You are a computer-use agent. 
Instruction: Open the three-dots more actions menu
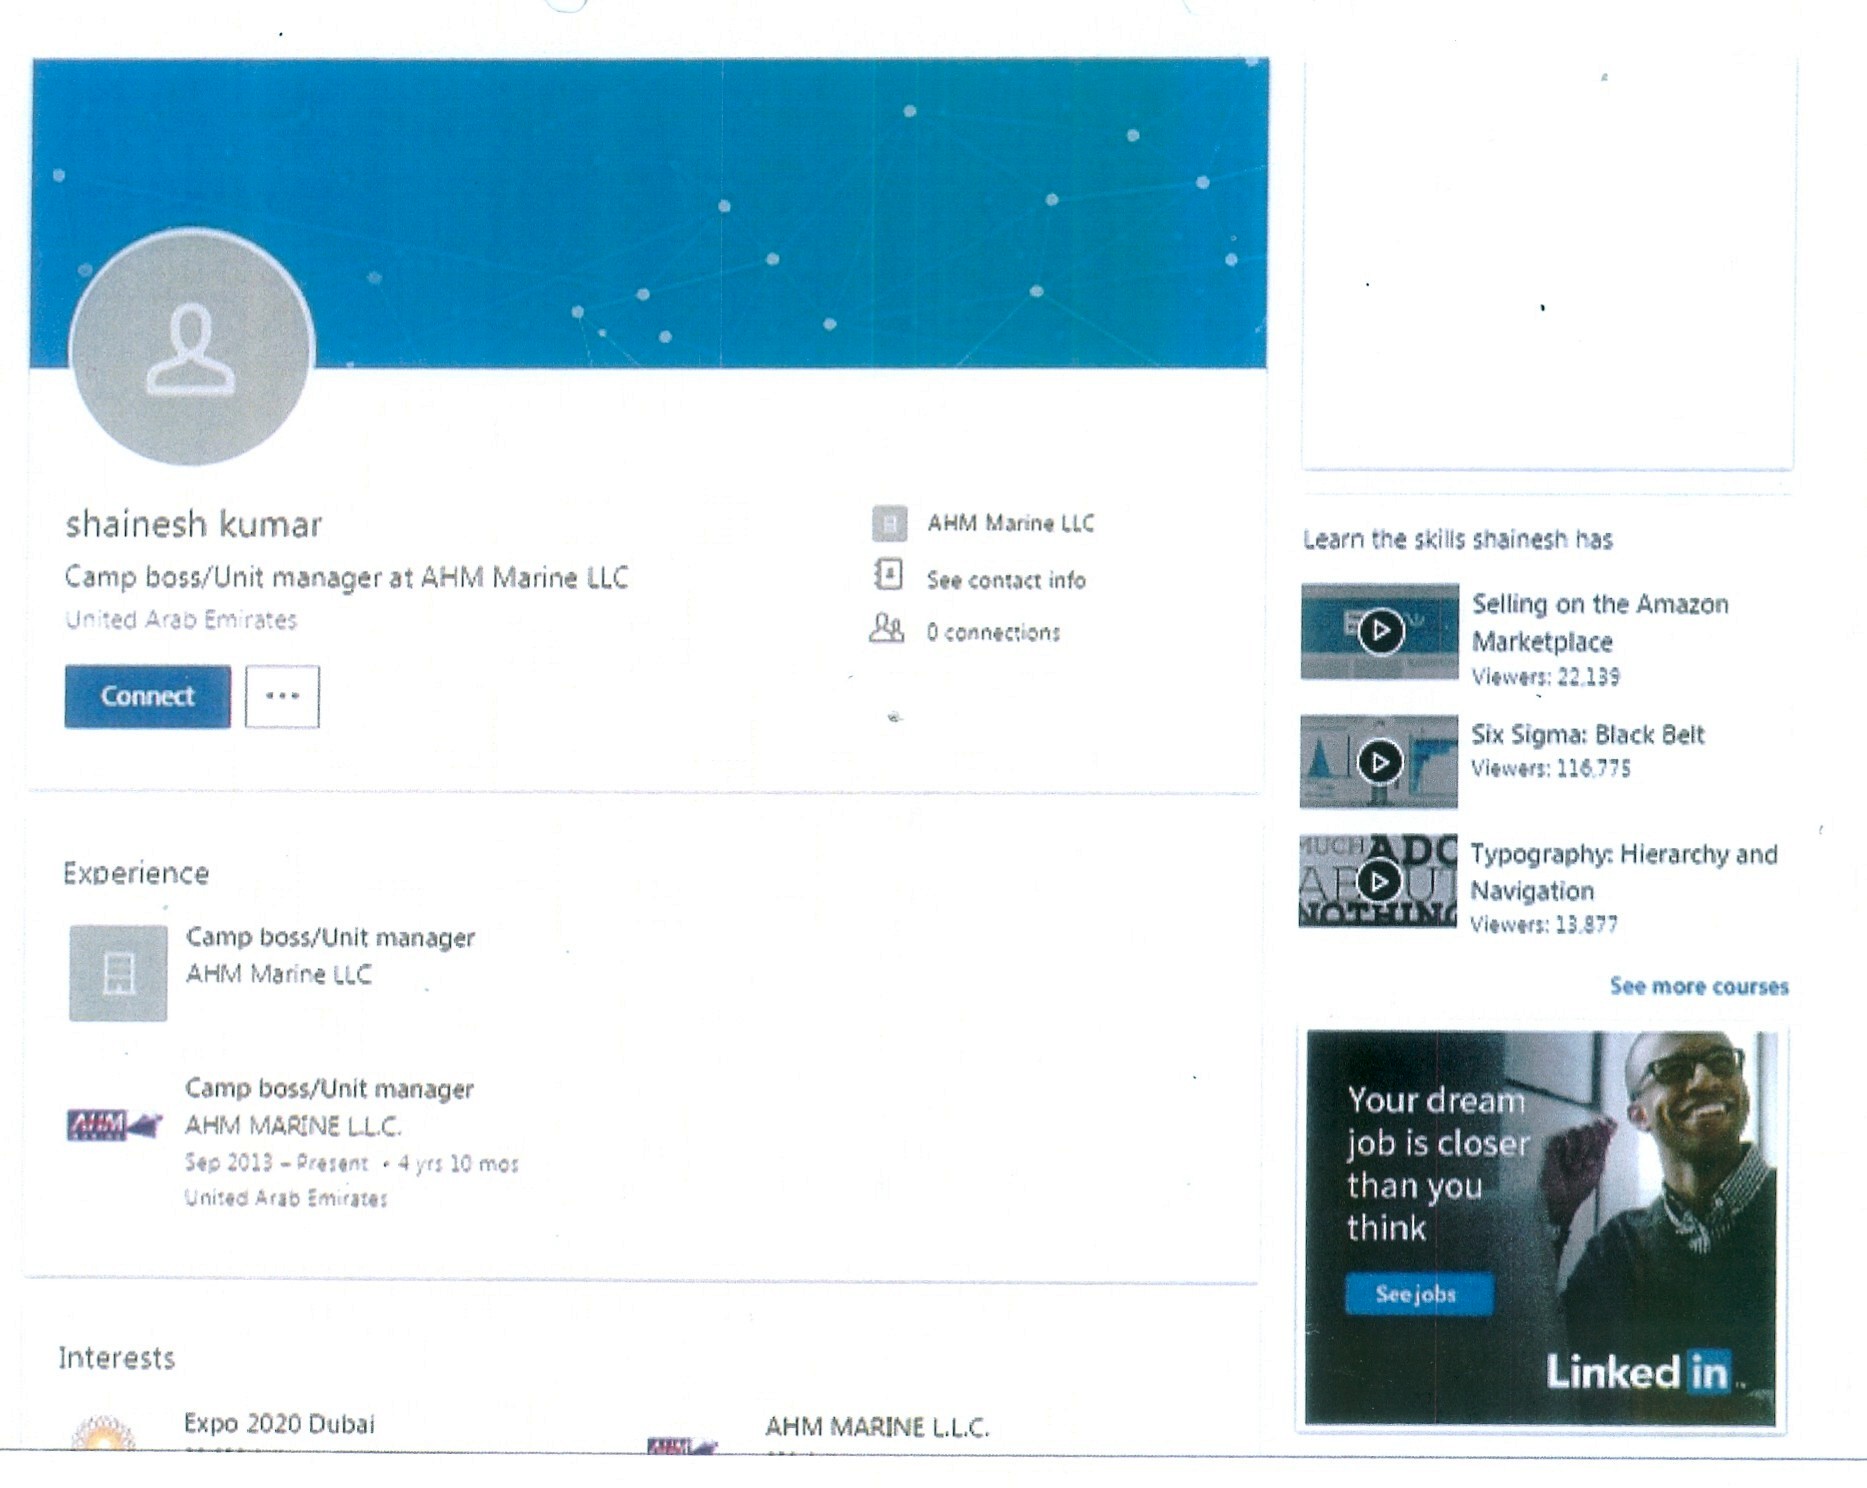[x=282, y=696]
